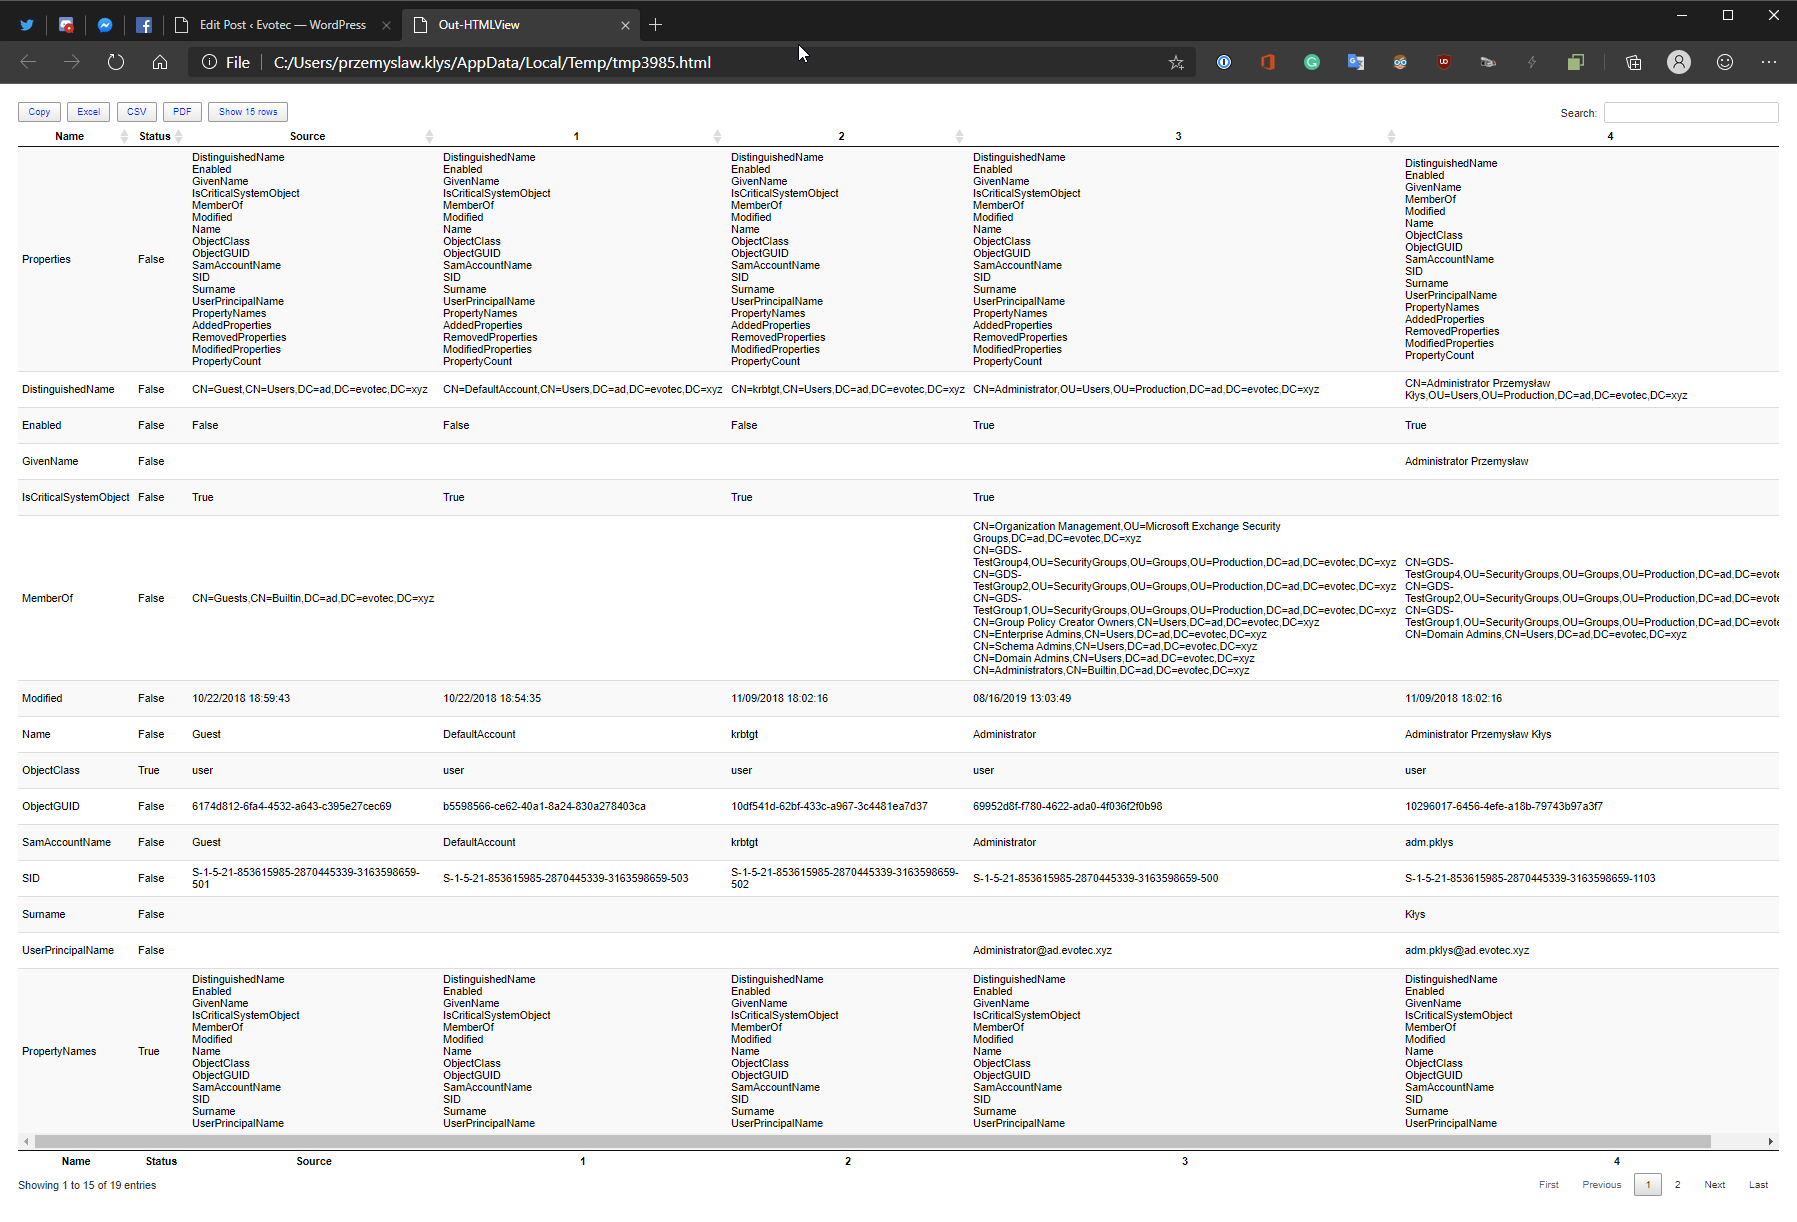Refresh the current page
Screen dimensions: 1797x1222
tap(115, 62)
